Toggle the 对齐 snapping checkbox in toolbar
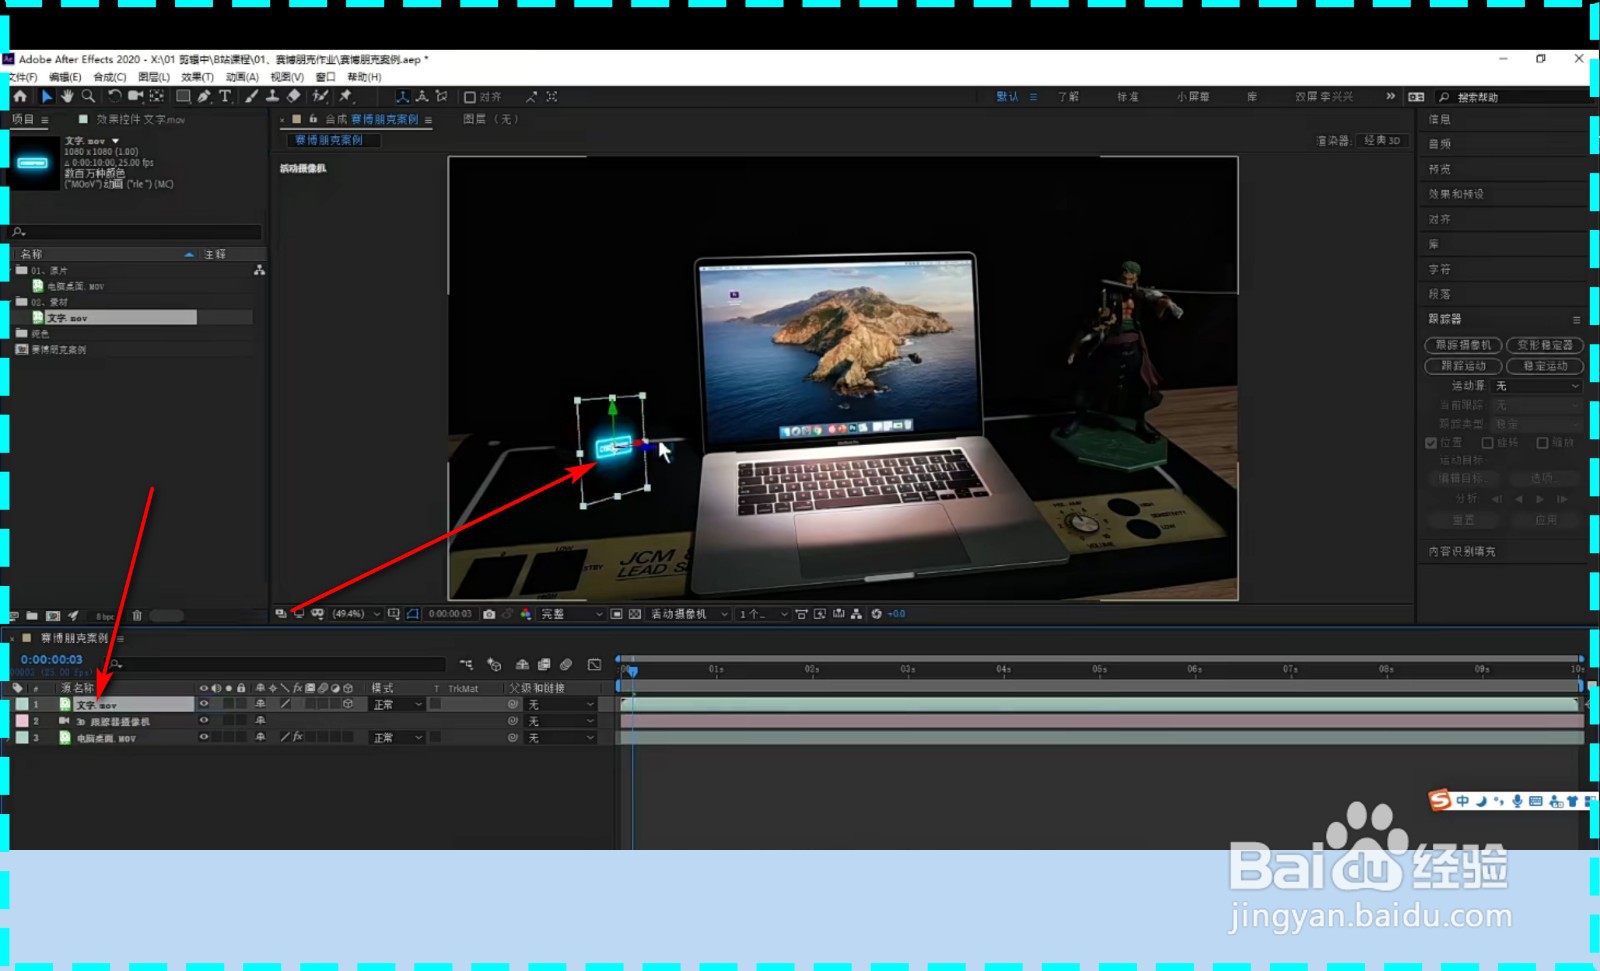The height and width of the screenshot is (971, 1600). (470, 97)
